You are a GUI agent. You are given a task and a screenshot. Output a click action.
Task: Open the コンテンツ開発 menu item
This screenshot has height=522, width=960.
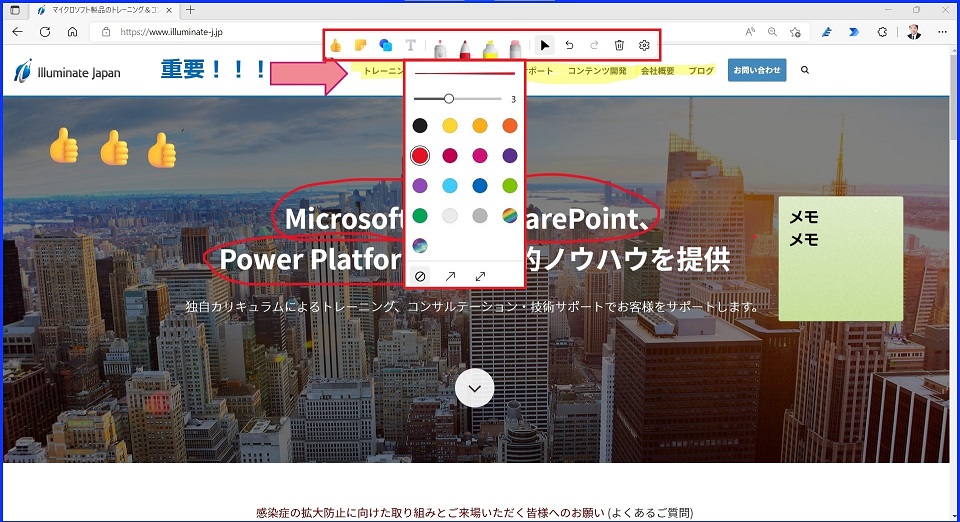597,71
